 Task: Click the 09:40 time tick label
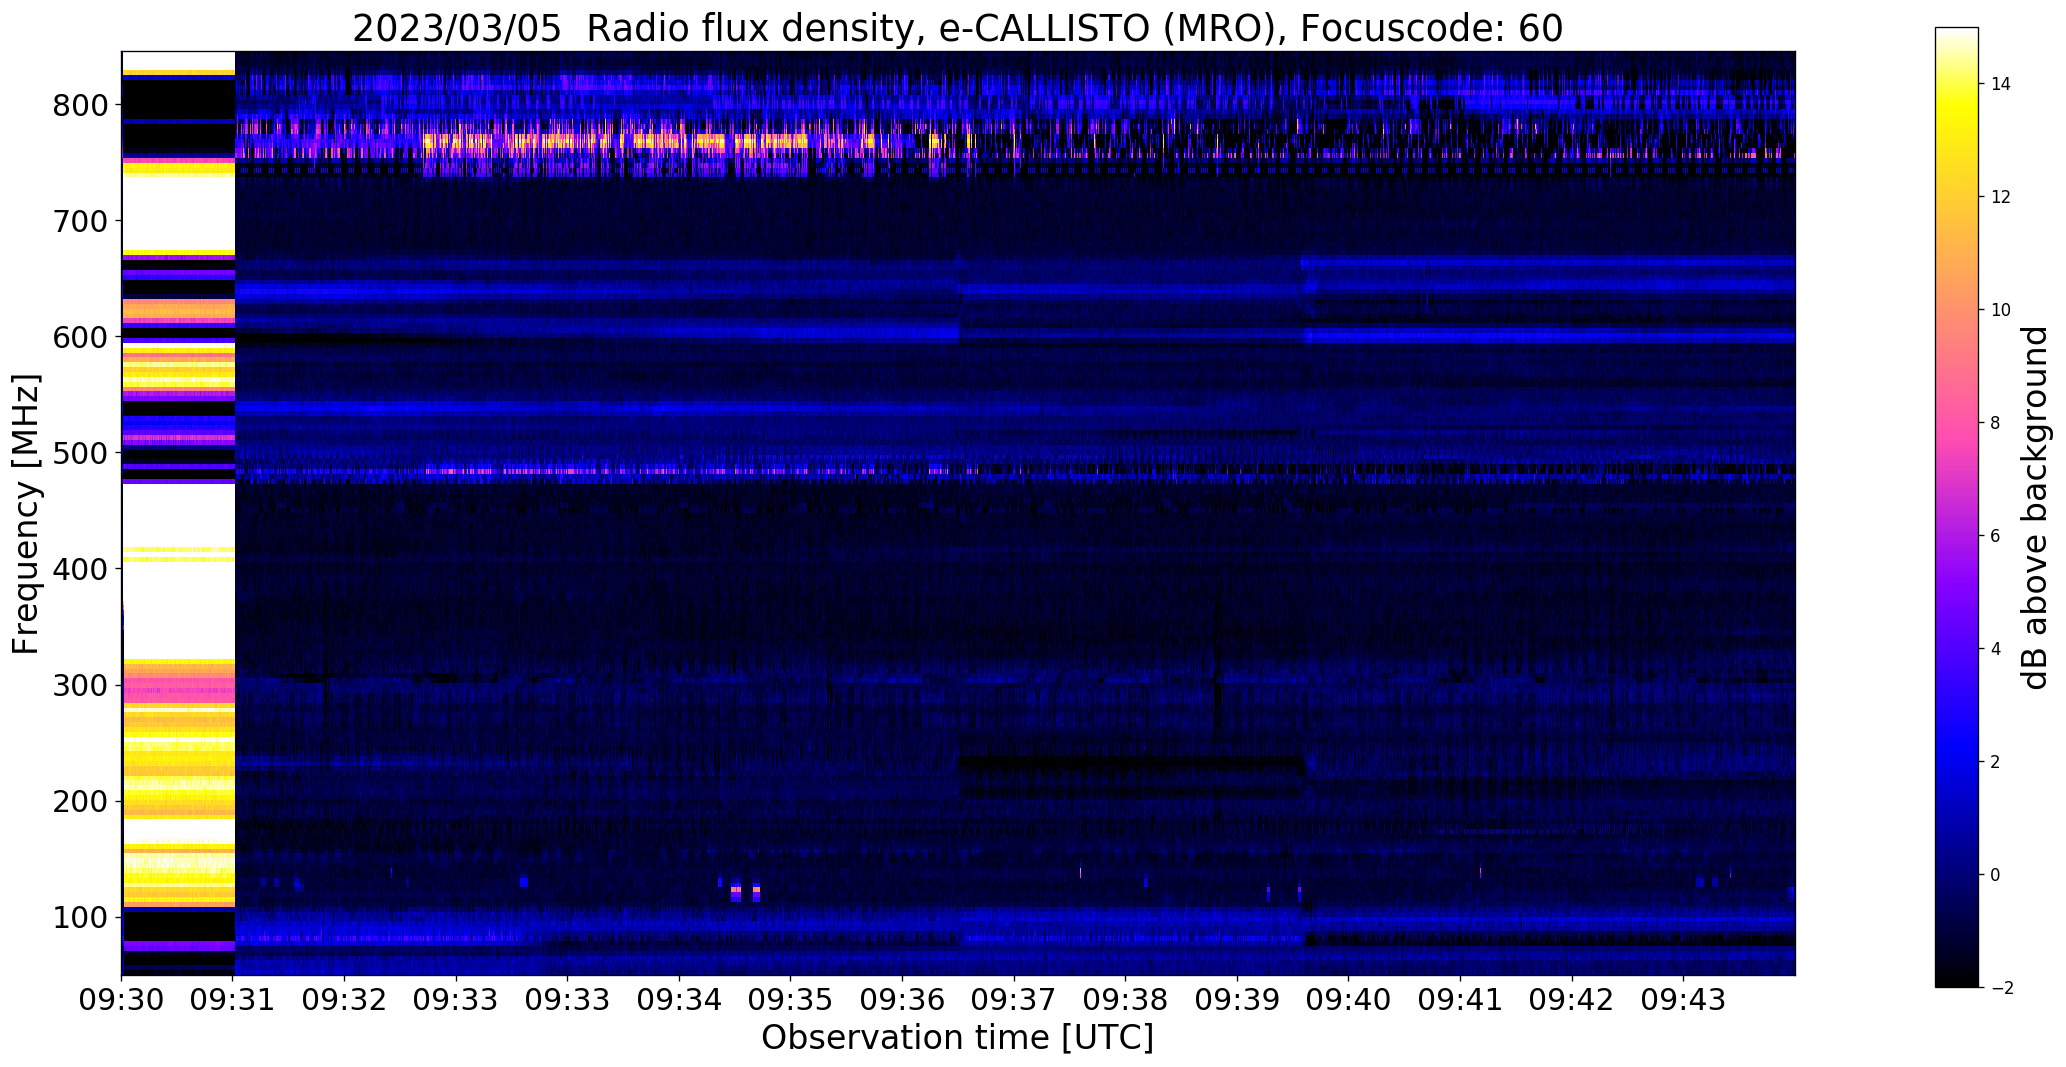click(x=1349, y=1001)
